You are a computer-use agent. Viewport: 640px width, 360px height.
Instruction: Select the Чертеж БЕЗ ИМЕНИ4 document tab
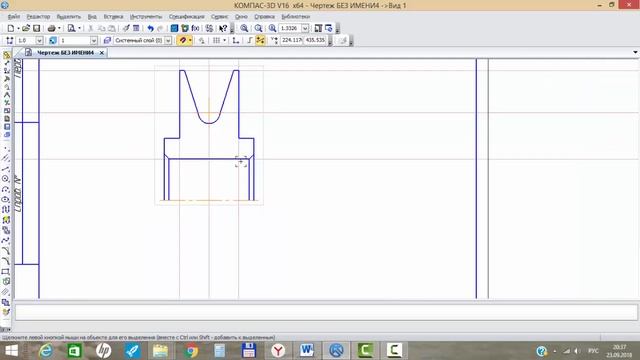65,53
